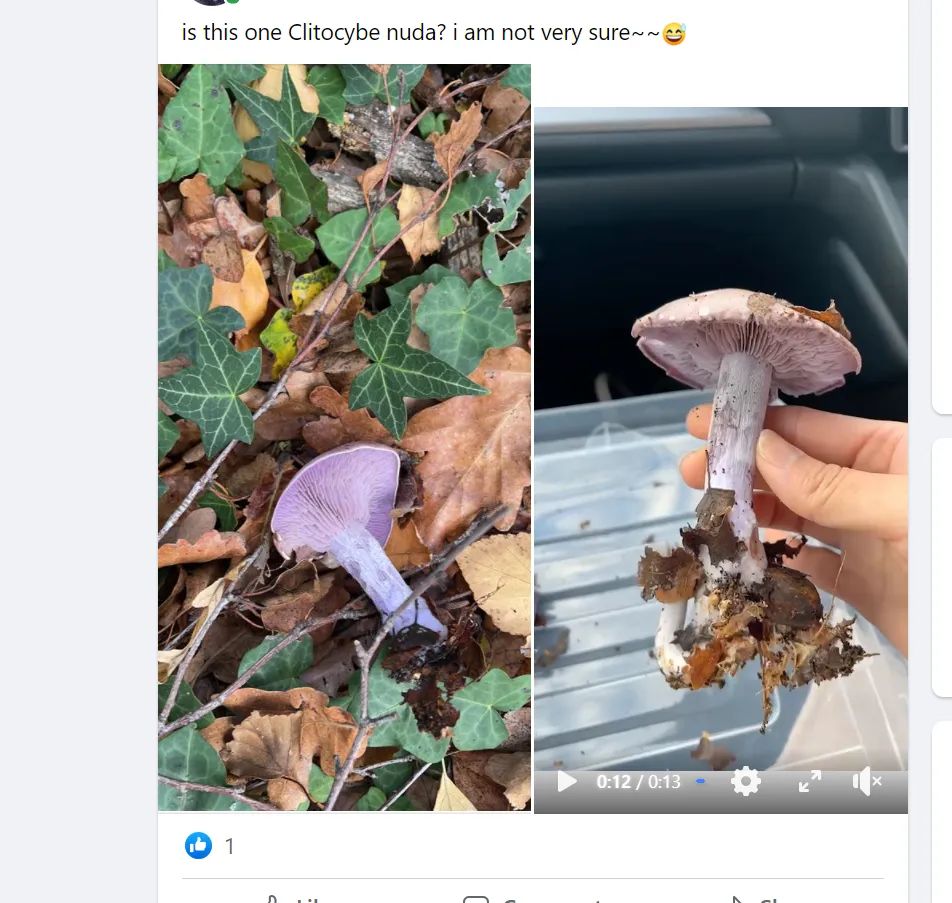
Task: Click the Share arrow icon
Action: coord(736,899)
